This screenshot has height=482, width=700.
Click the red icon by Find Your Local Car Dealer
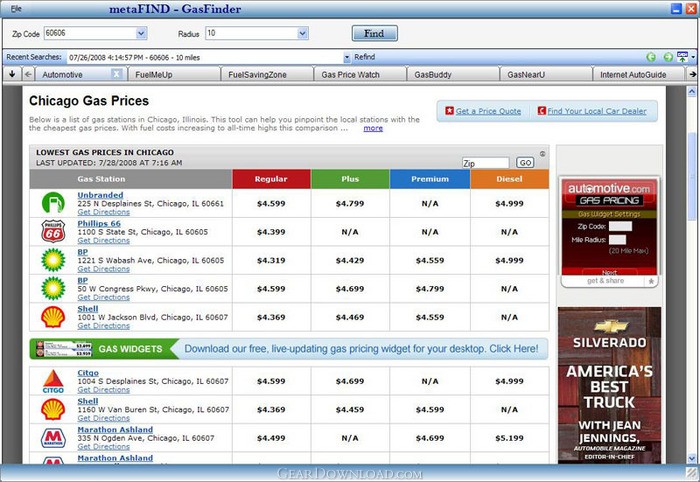point(542,111)
